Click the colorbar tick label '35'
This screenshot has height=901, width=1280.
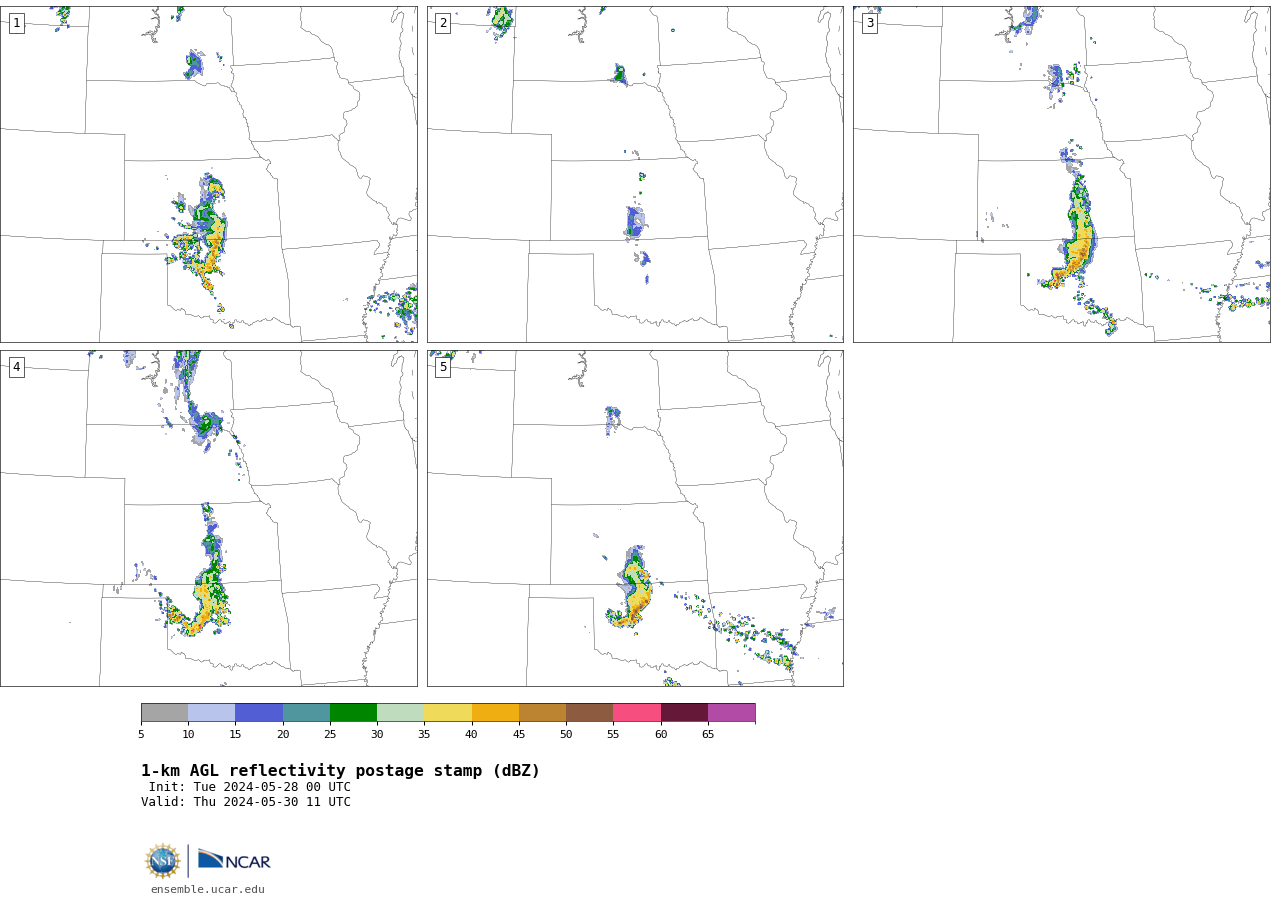coord(424,735)
